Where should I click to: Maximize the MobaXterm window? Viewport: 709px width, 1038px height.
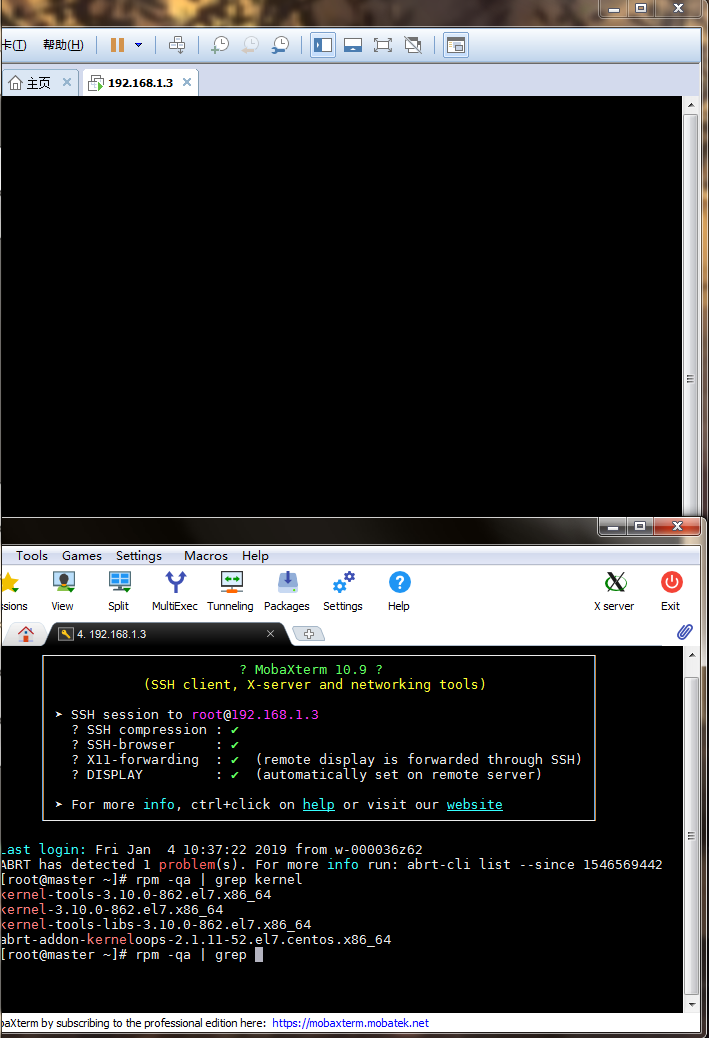639,526
